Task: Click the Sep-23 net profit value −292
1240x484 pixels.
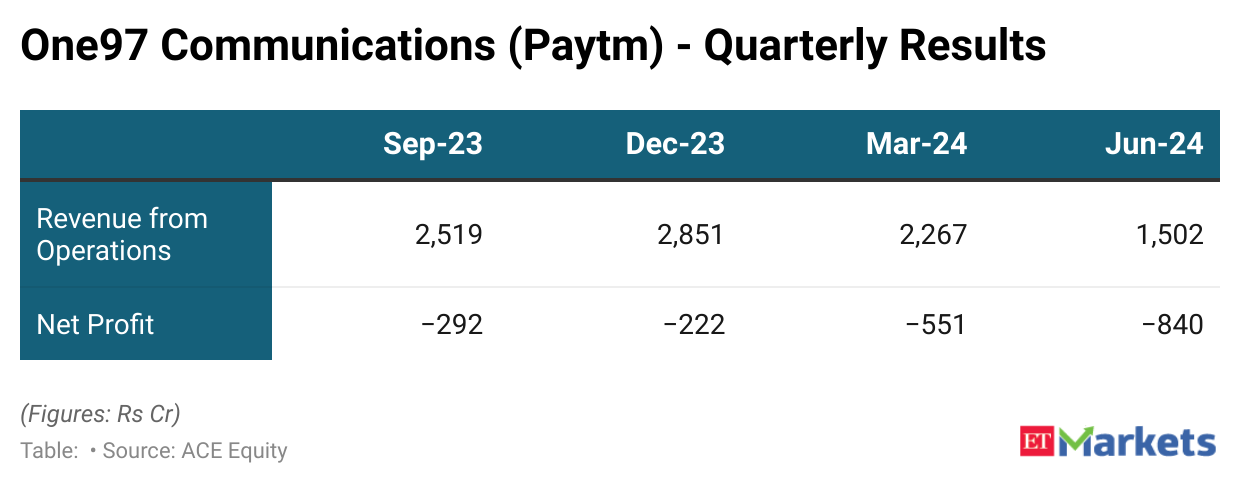Action: pyautogui.click(x=452, y=324)
